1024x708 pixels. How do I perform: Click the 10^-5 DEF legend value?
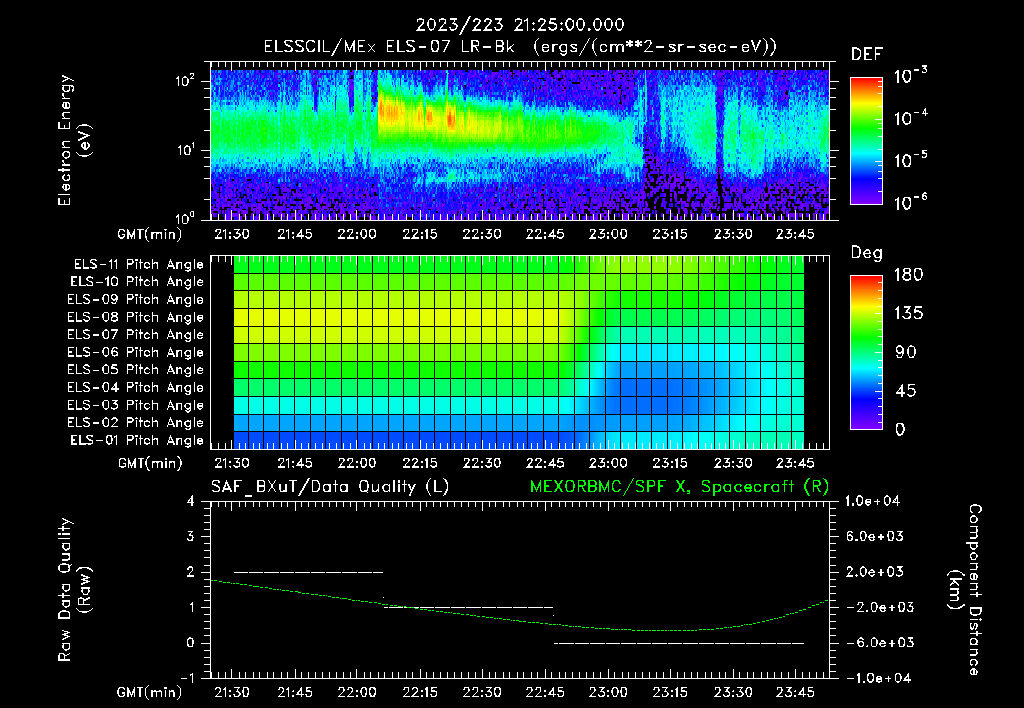[x=910, y=160]
